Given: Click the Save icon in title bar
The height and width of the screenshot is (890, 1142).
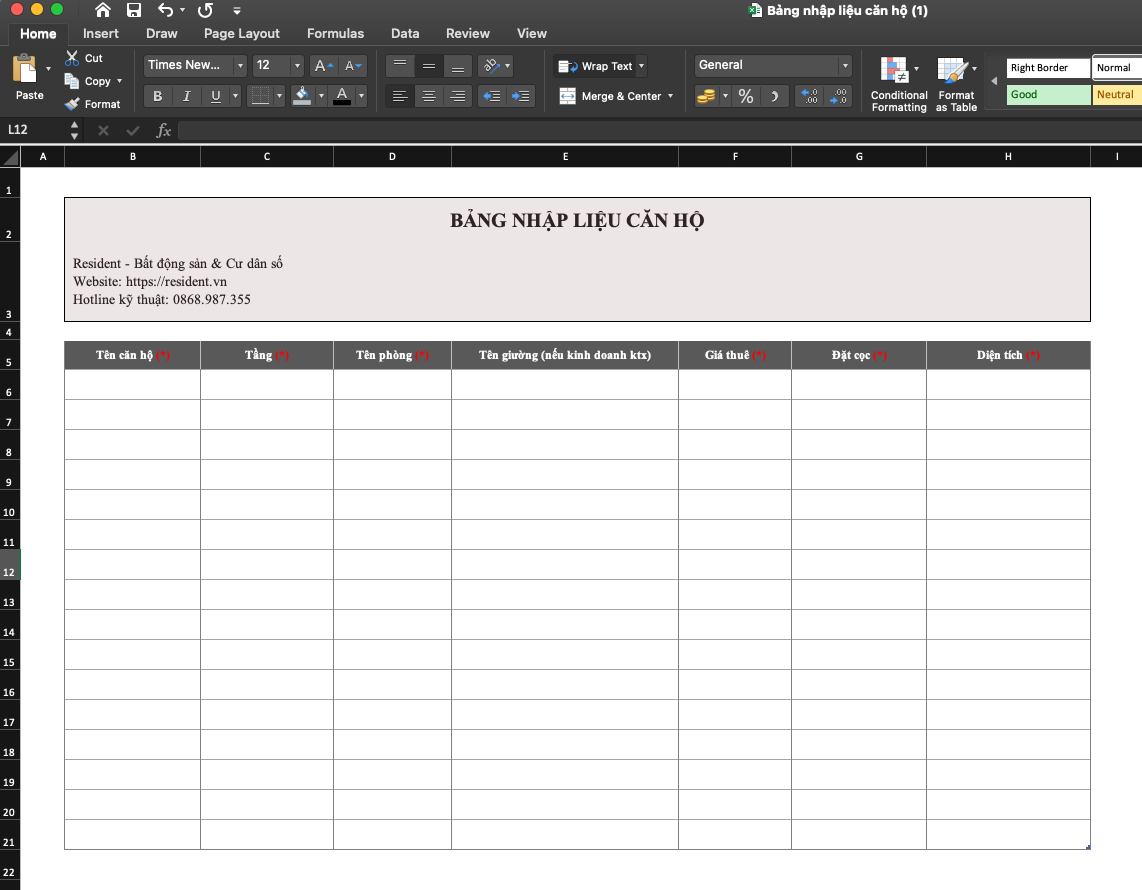Looking at the screenshot, I should (x=134, y=10).
